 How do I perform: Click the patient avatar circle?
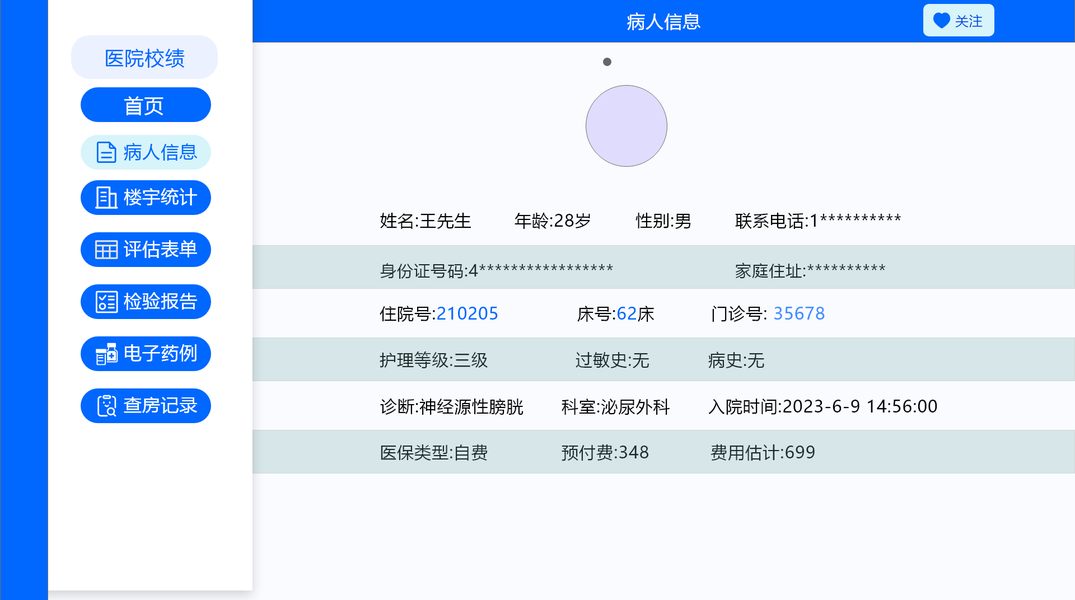pyautogui.click(x=626, y=125)
